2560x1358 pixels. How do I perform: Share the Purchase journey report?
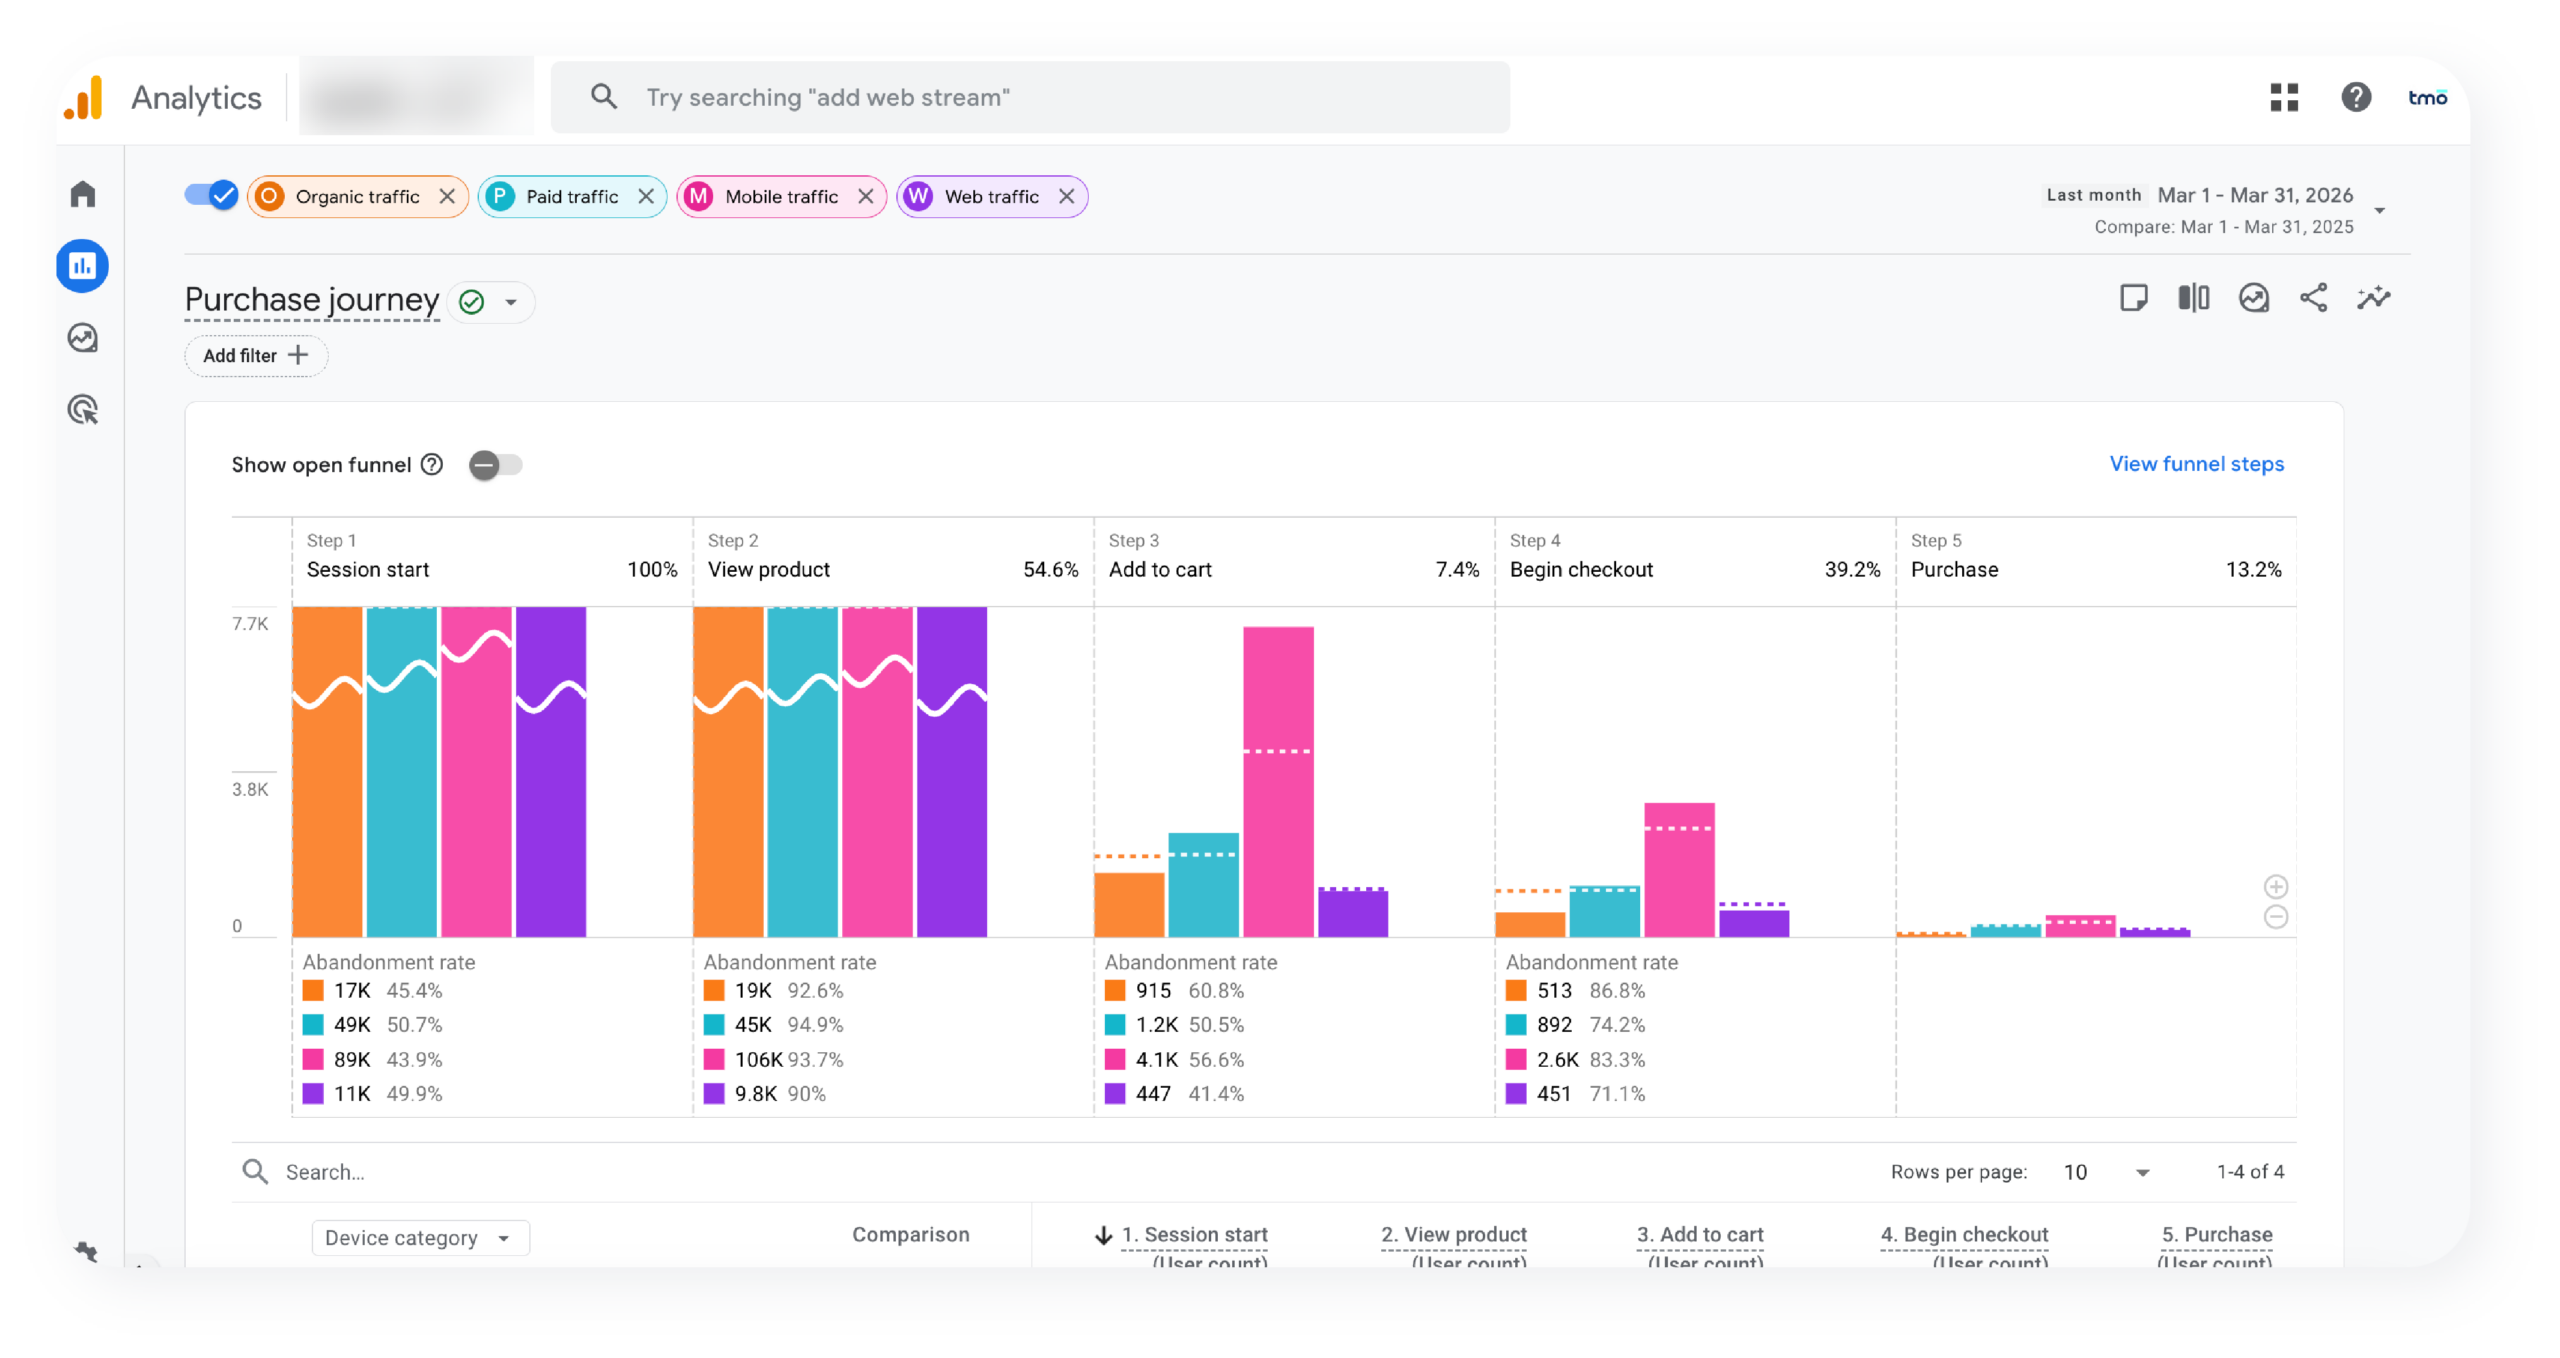(2316, 297)
